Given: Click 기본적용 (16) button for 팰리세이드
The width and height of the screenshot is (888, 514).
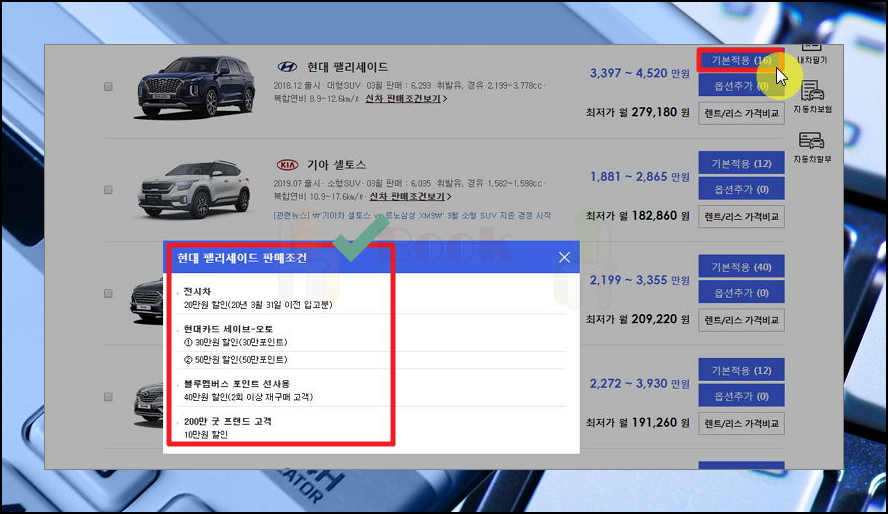Looking at the screenshot, I should [x=741, y=60].
